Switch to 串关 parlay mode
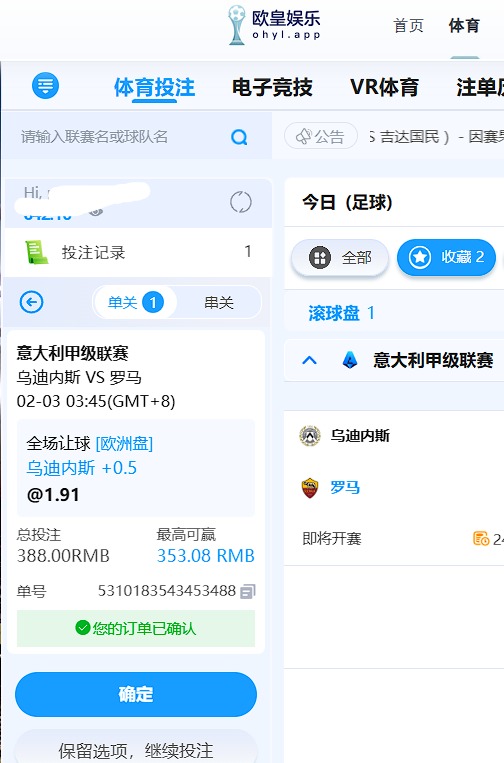The height and width of the screenshot is (763, 504). pyautogui.click(x=219, y=303)
